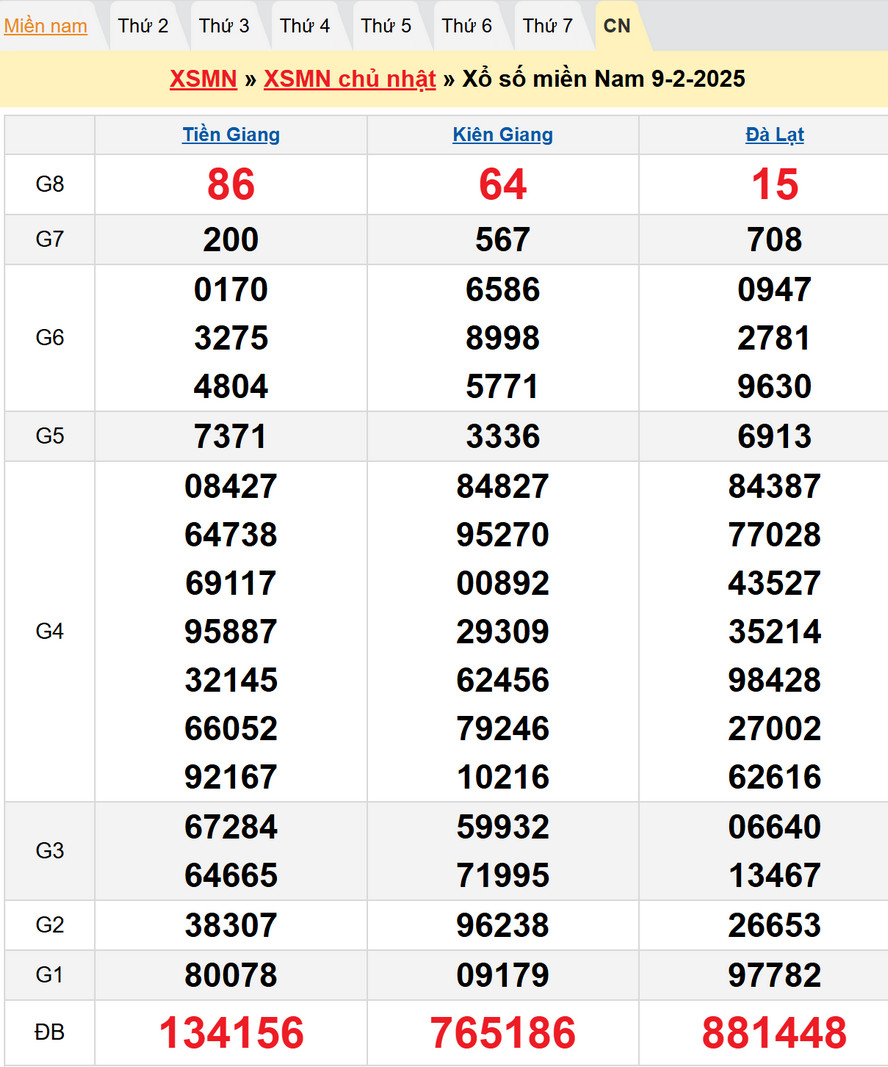Viewport: 888px width, 1067px height.
Task: Click the CN Sunday tab
Action: 617,26
